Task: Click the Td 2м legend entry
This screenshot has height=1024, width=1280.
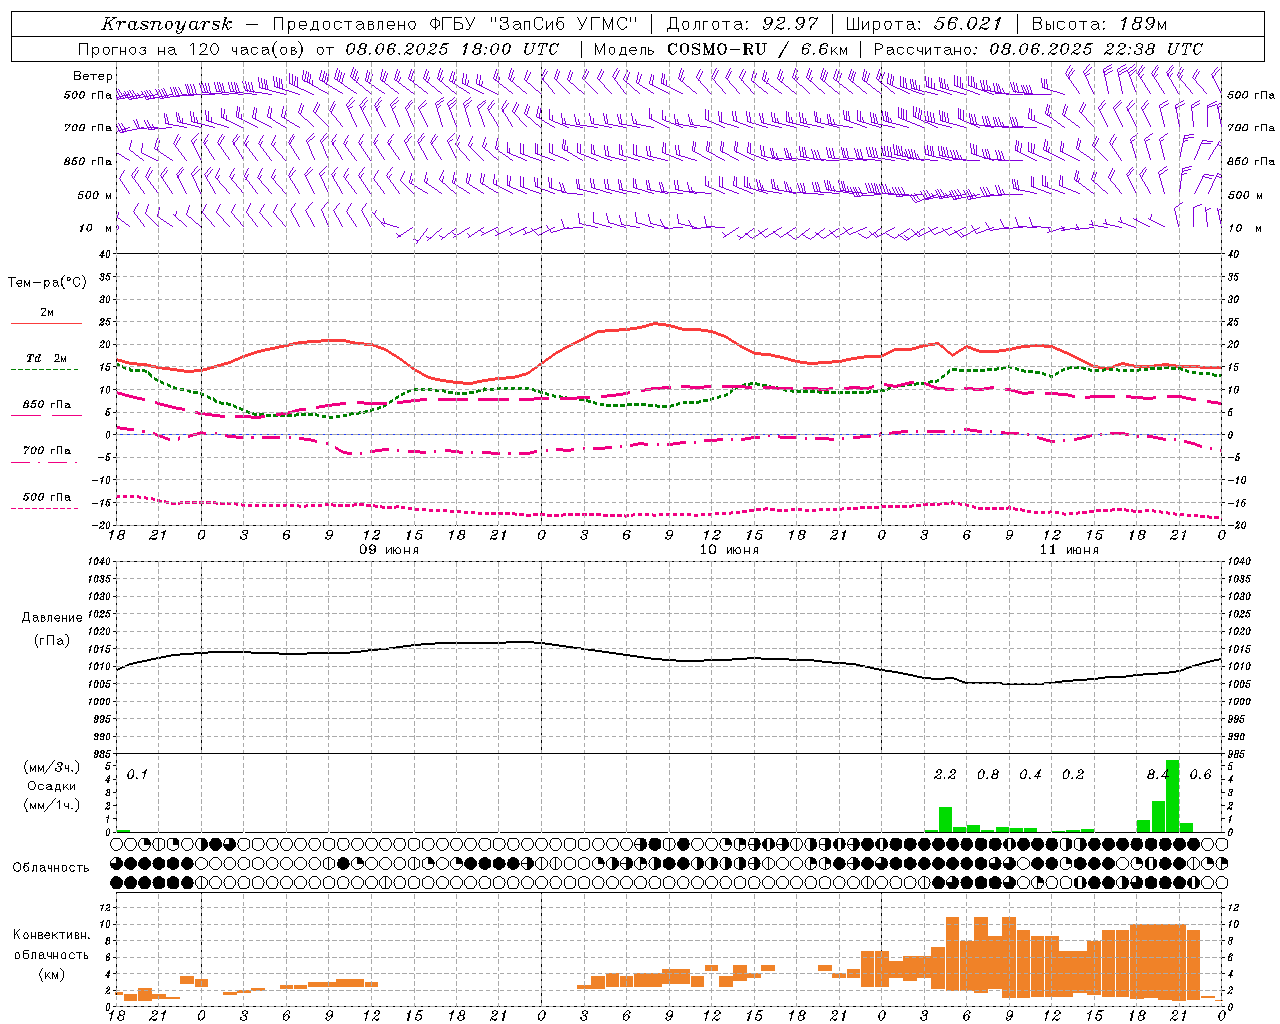Action: point(47,358)
